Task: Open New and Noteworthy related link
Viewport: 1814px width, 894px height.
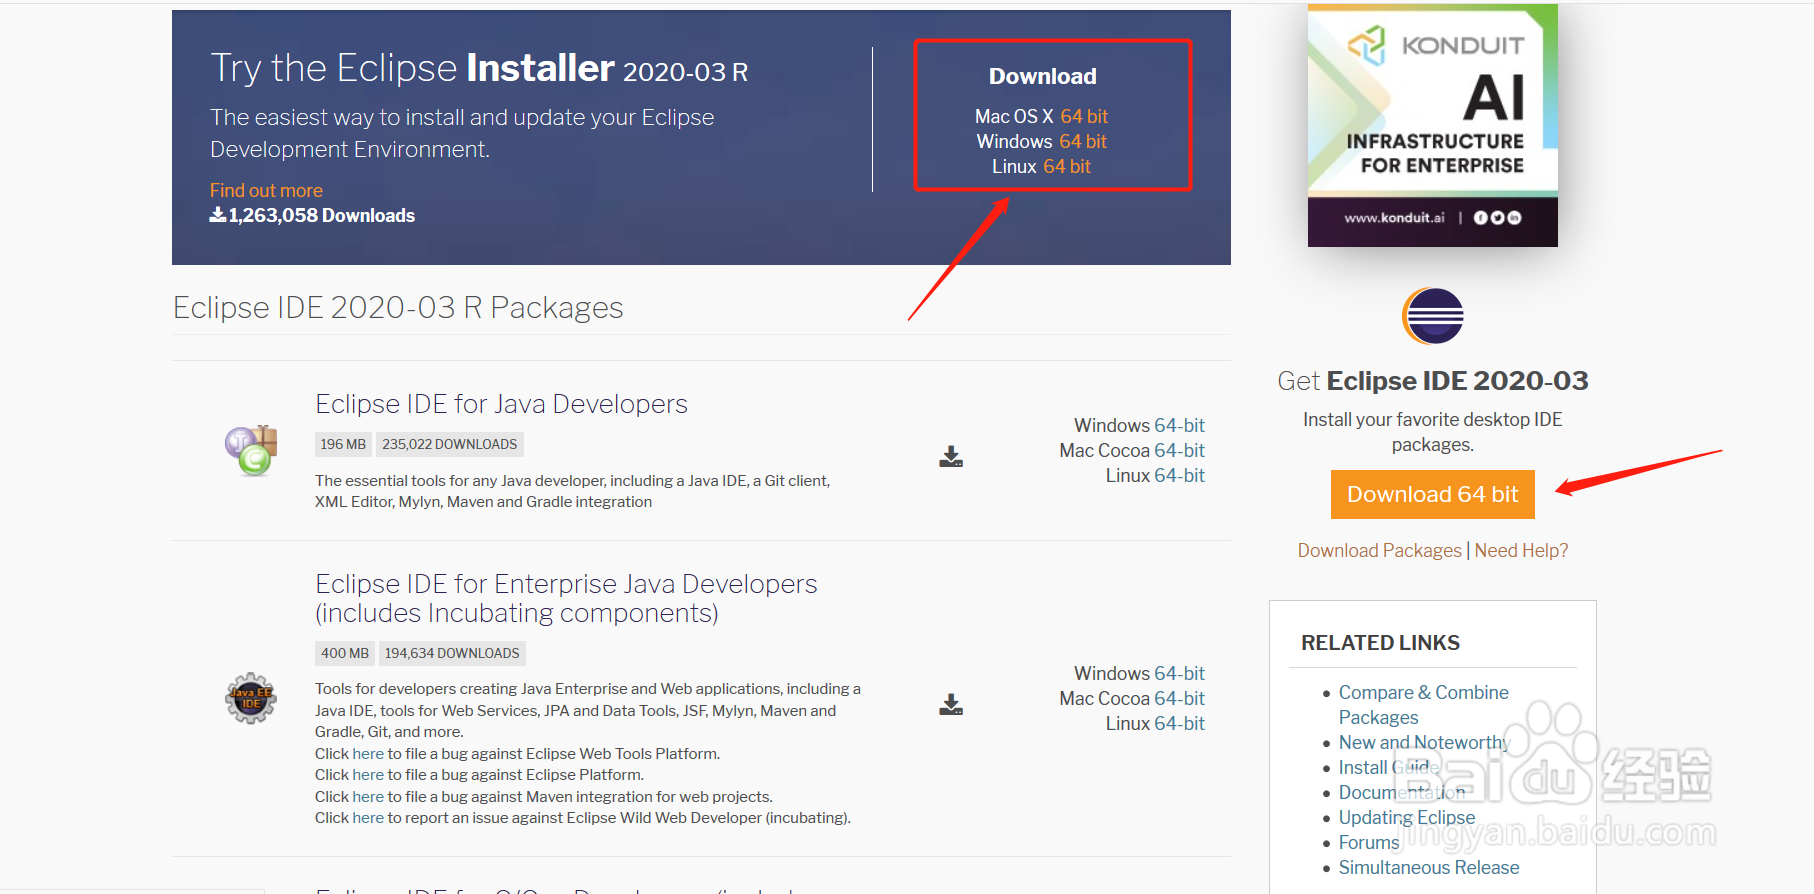Action: [1423, 742]
